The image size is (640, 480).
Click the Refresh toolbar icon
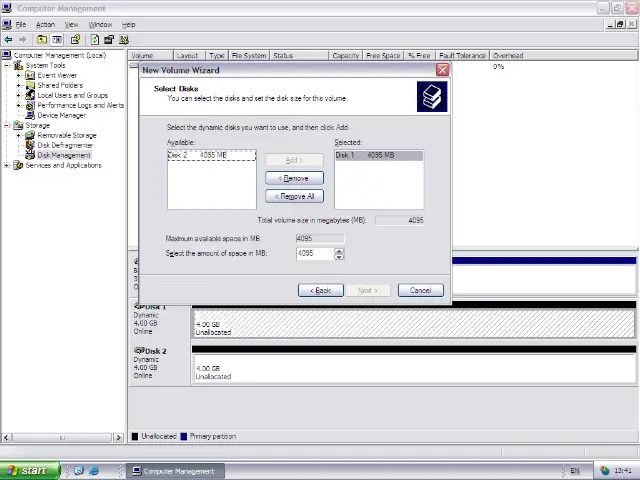pos(95,40)
